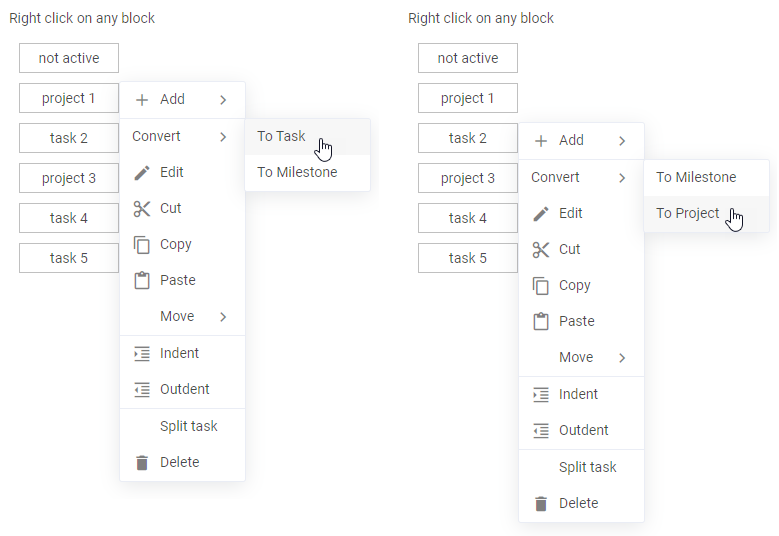Click the Copy icon in left context menu
Screen dimensions: 779x536
pyautogui.click(x=142, y=244)
